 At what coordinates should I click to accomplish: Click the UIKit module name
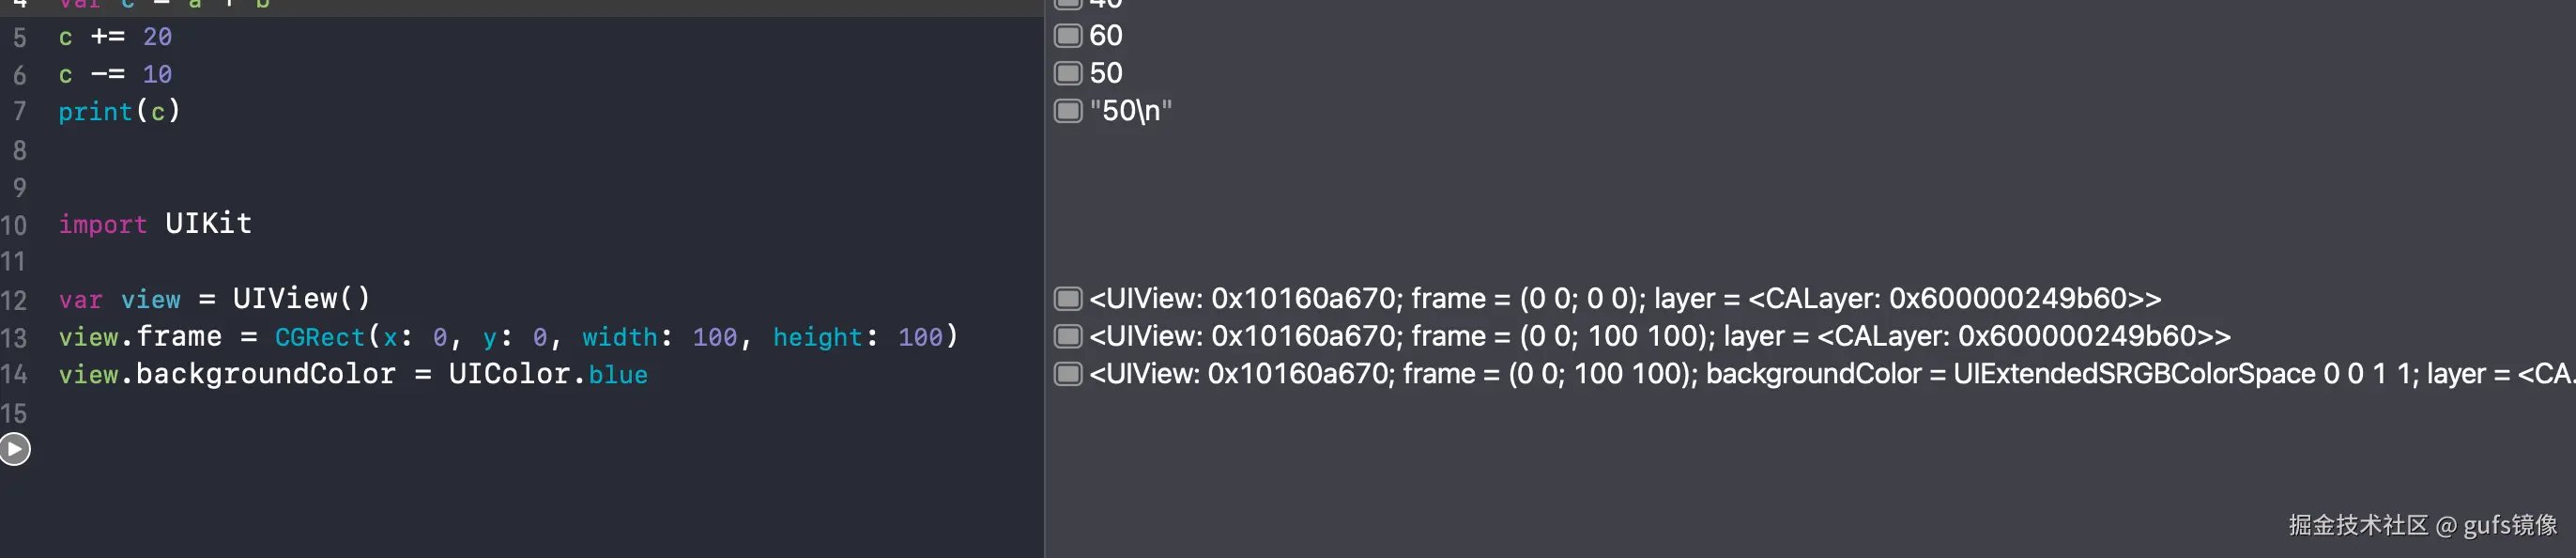208,223
